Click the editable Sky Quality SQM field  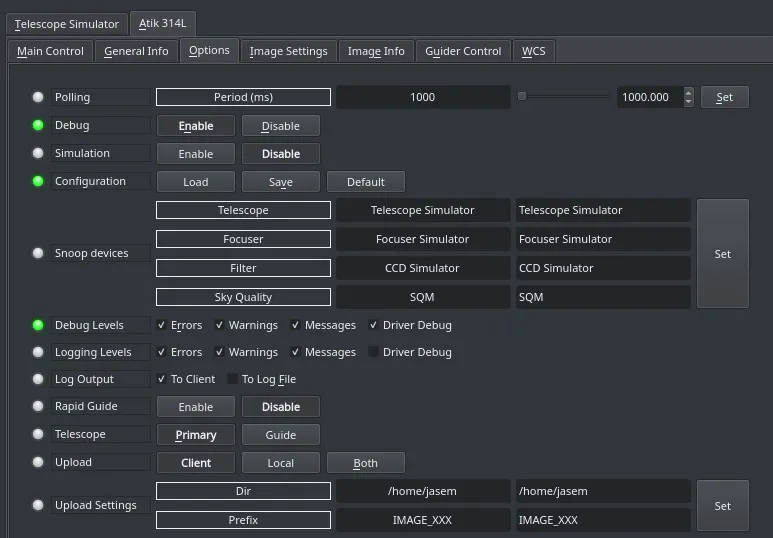(x=602, y=297)
